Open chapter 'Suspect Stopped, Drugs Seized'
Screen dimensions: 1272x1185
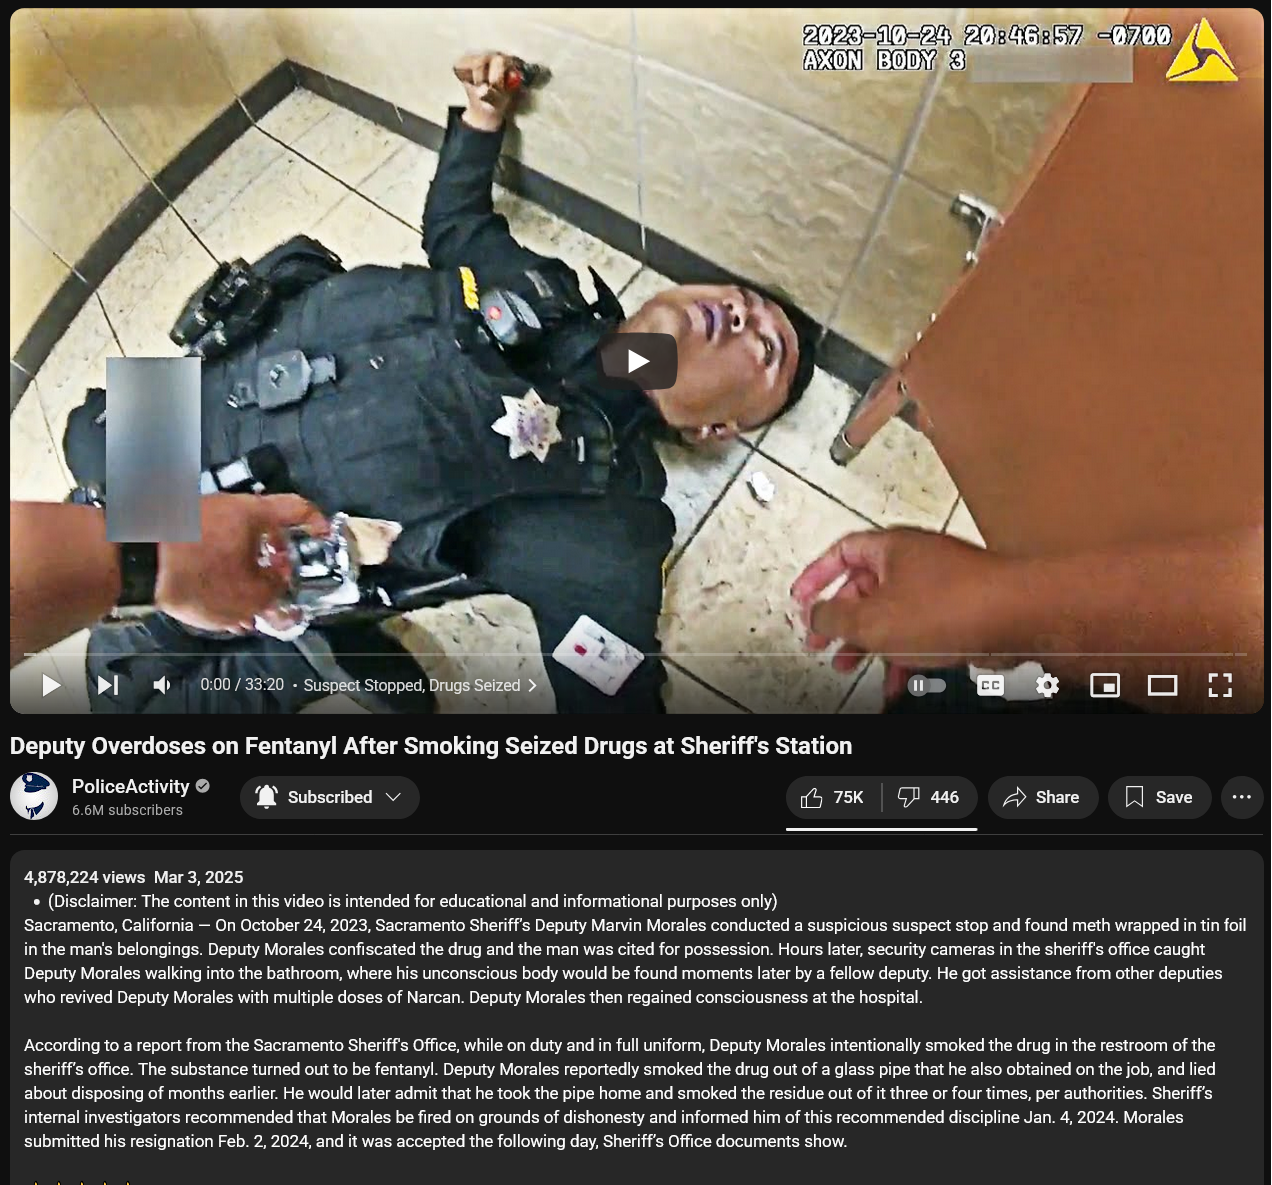pyautogui.click(x=420, y=685)
